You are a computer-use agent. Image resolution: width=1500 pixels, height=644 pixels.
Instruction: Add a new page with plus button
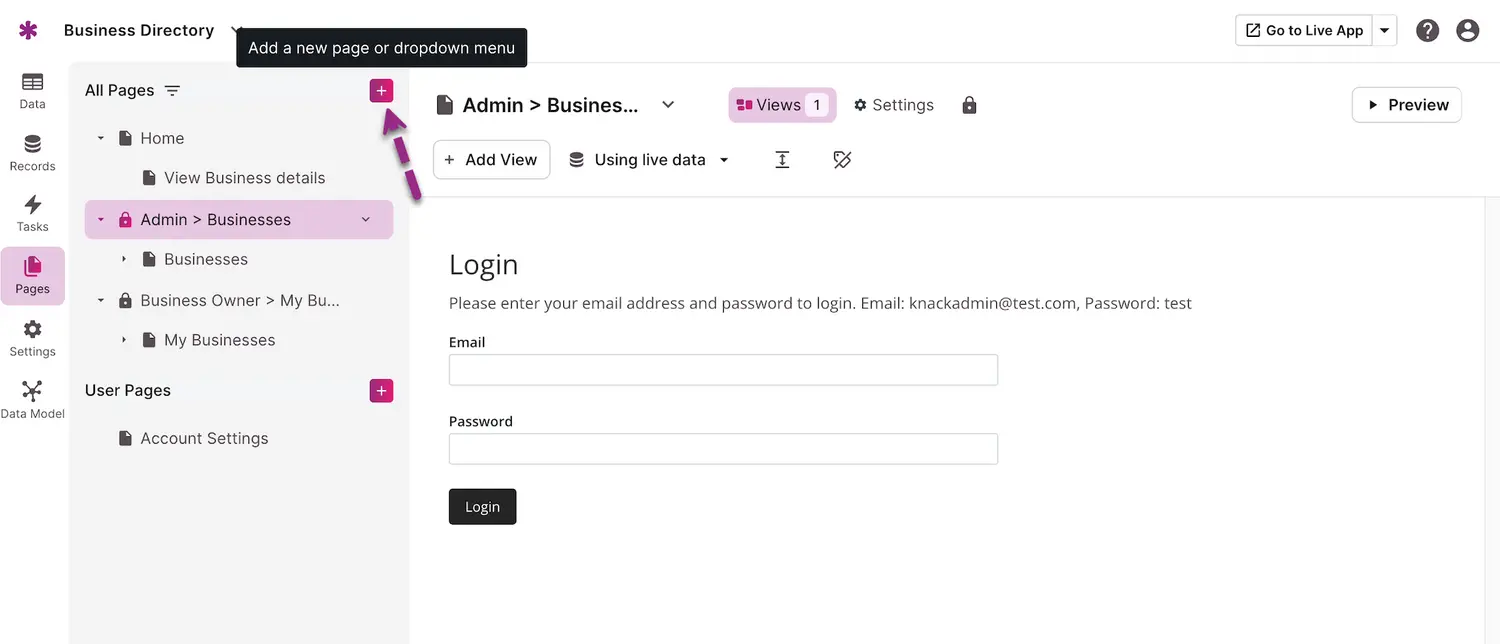(x=381, y=91)
